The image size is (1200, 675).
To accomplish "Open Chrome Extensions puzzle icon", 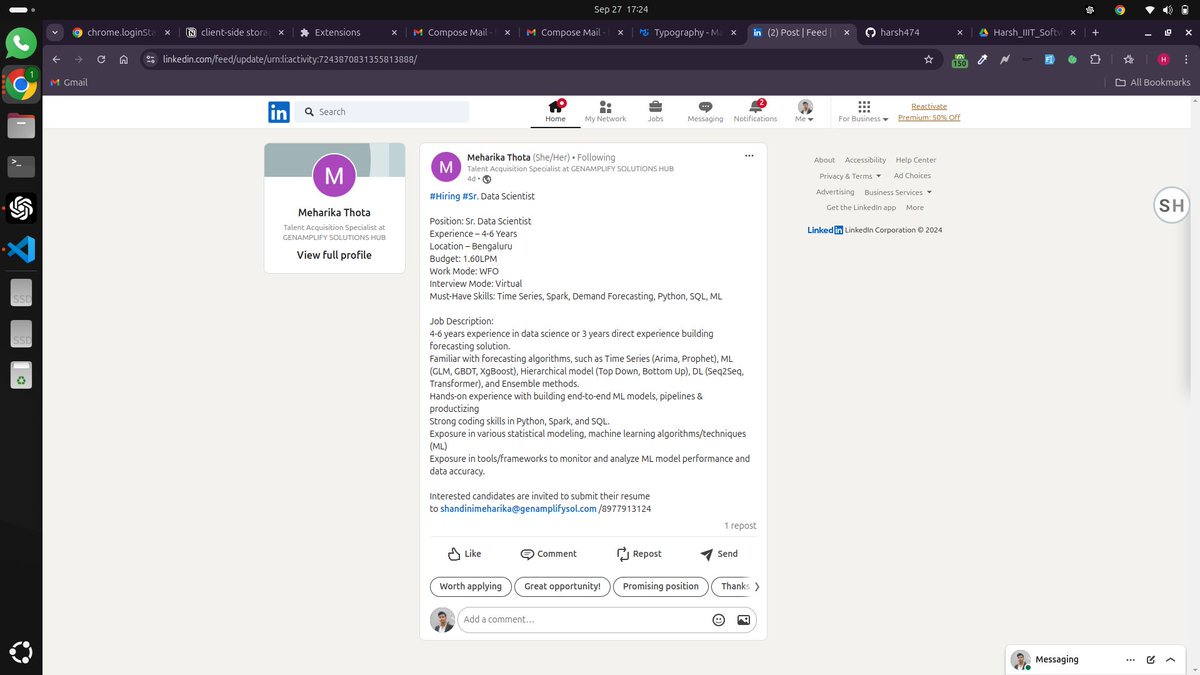I will (x=1096, y=59).
